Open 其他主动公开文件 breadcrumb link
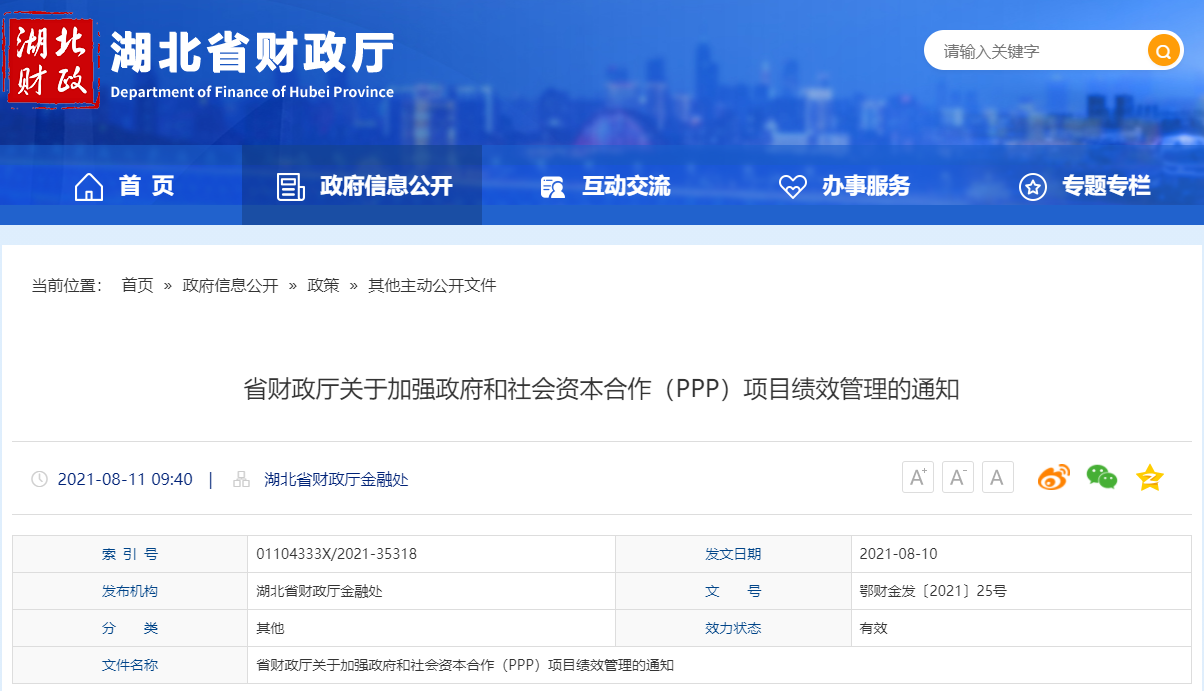The height and width of the screenshot is (691, 1204). (x=432, y=285)
